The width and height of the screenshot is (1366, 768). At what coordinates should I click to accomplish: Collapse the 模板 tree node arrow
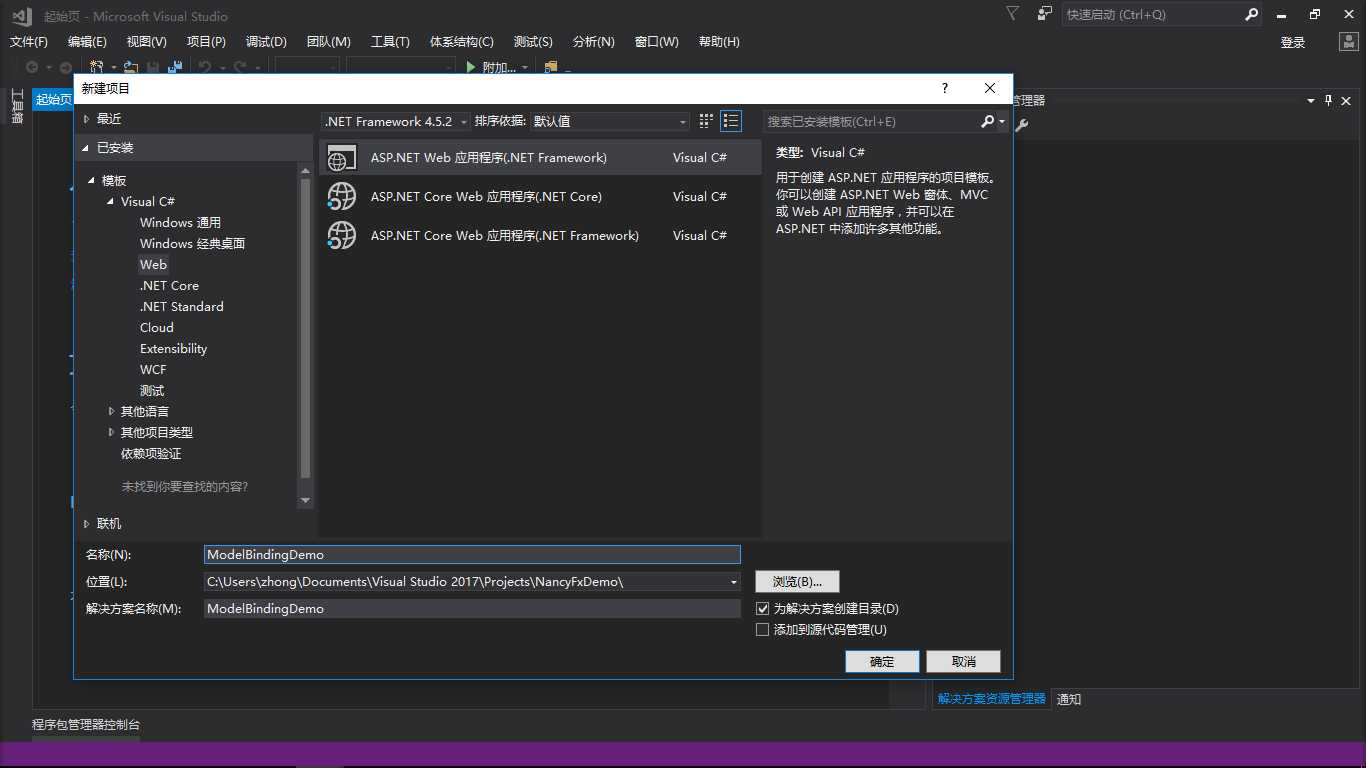pos(92,180)
